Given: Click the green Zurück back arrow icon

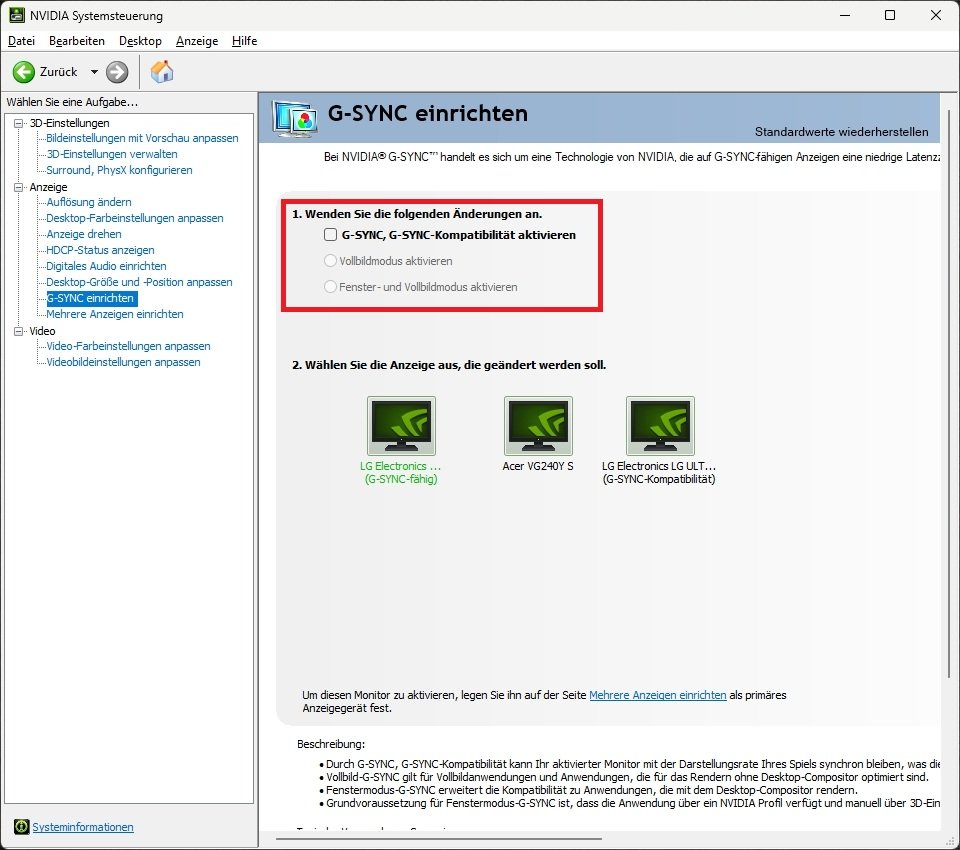Looking at the screenshot, I should (24, 72).
